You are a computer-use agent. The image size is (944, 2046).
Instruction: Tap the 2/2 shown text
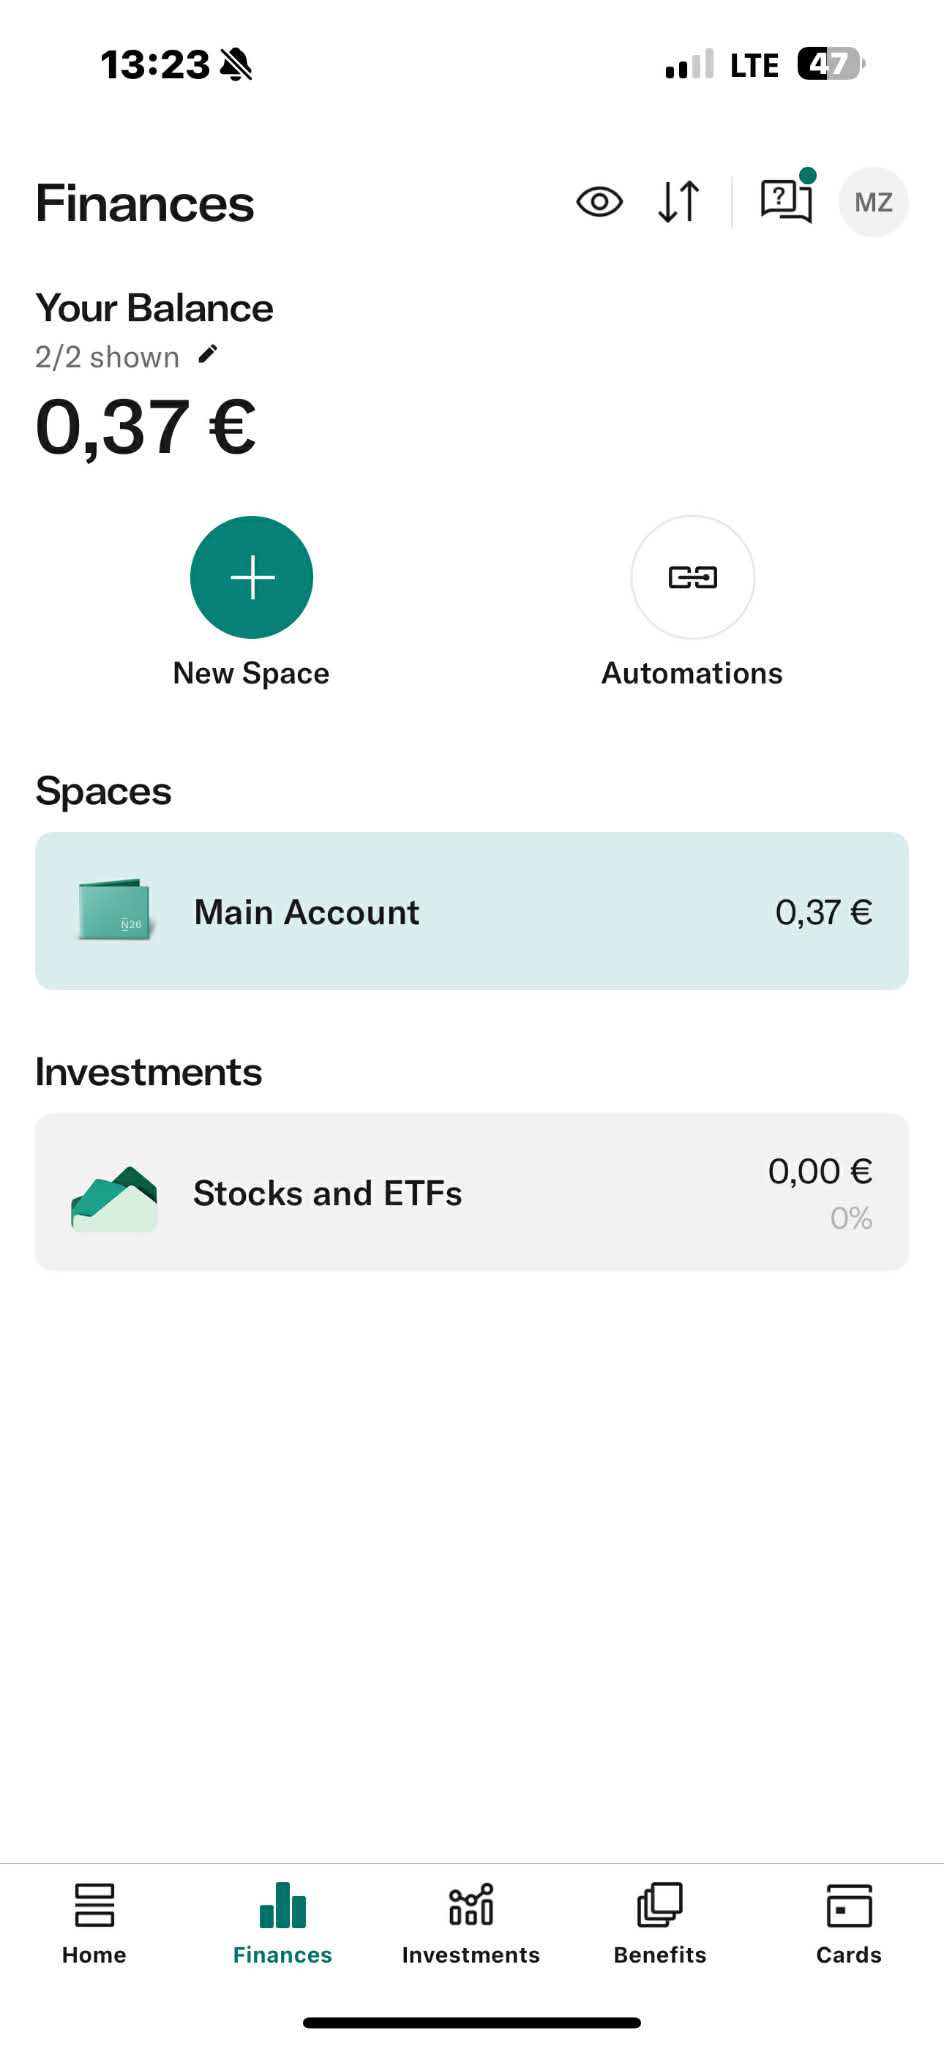(107, 357)
